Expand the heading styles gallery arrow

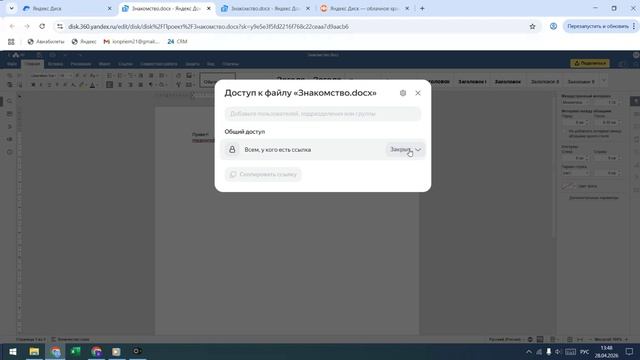[x=604, y=81]
